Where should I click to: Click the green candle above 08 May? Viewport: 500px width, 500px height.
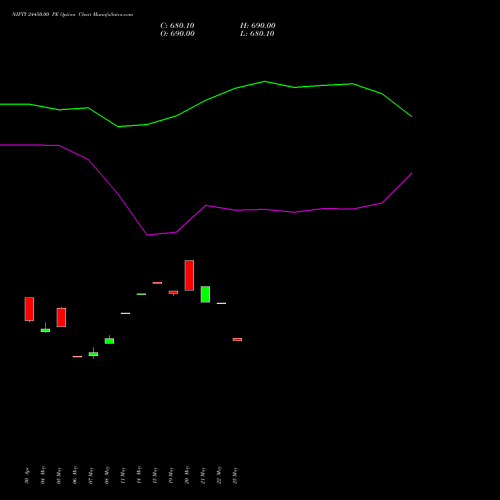(109, 341)
